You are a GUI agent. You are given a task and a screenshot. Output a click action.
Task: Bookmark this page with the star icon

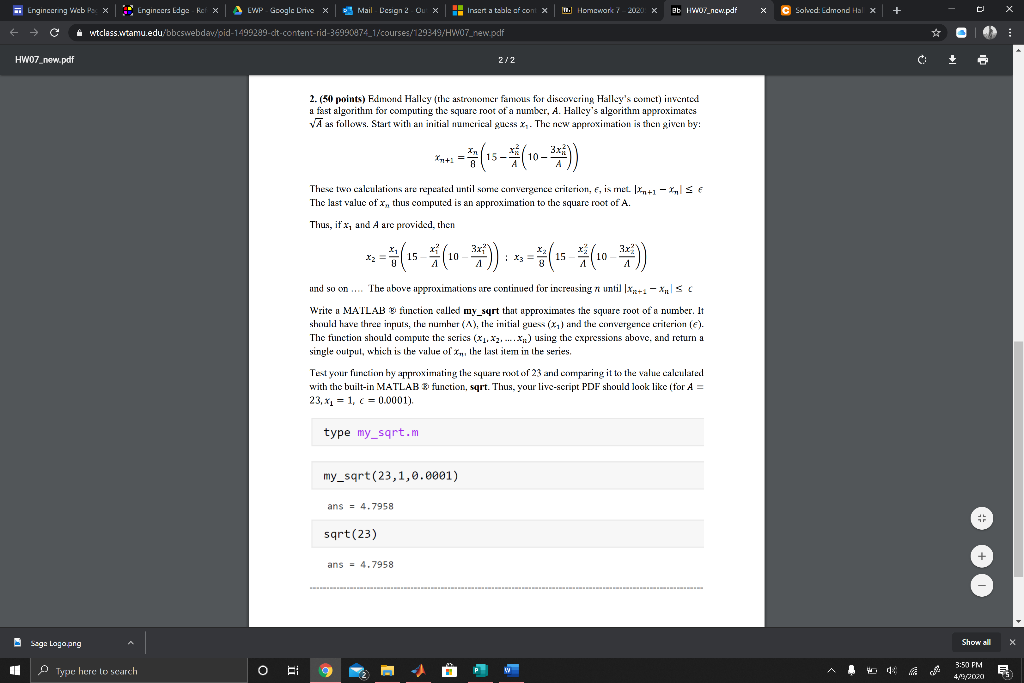(938, 31)
